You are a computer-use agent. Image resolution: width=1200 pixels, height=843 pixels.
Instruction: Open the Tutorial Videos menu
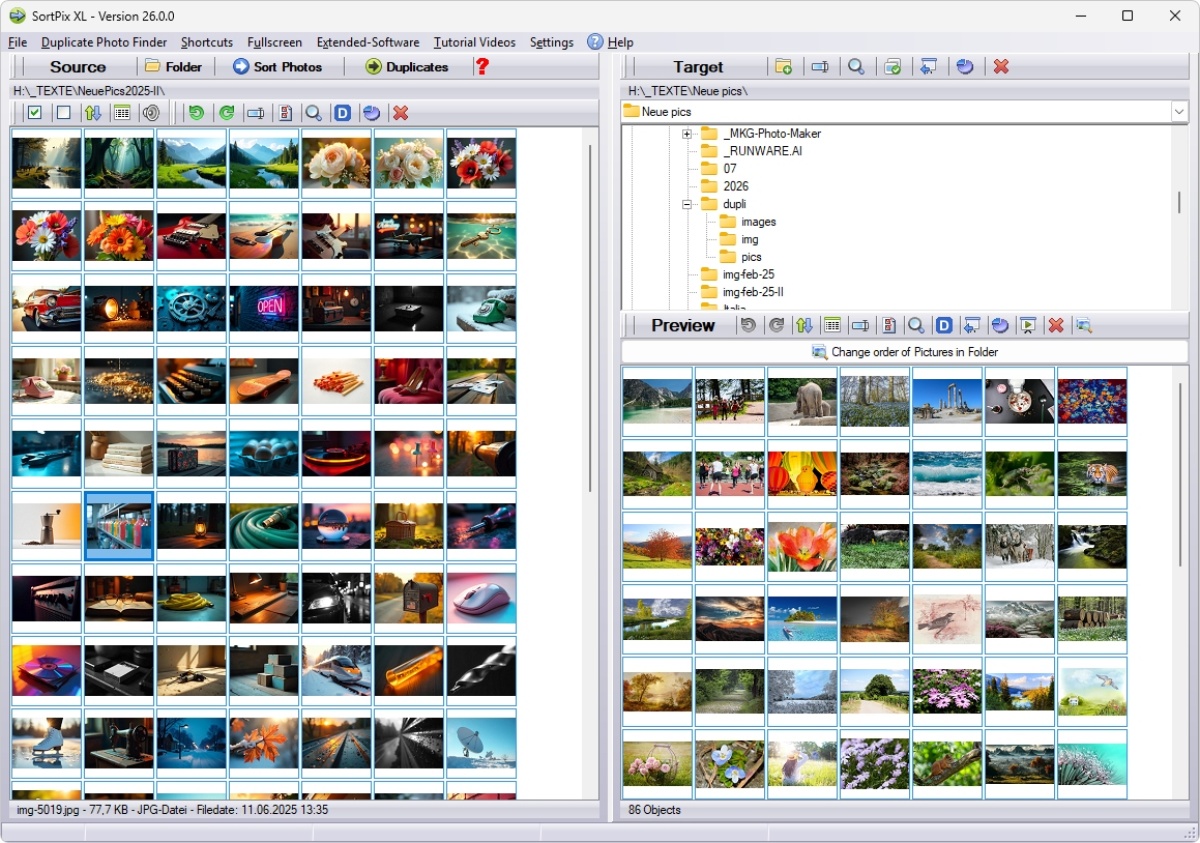pos(475,42)
